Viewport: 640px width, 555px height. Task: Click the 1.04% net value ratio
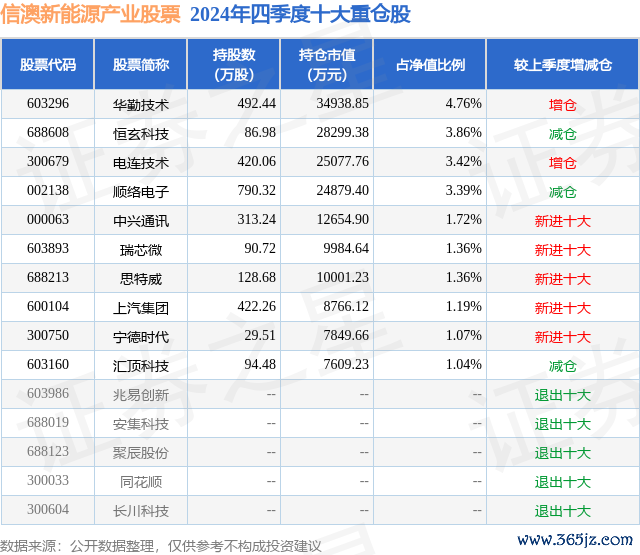(464, 364)
